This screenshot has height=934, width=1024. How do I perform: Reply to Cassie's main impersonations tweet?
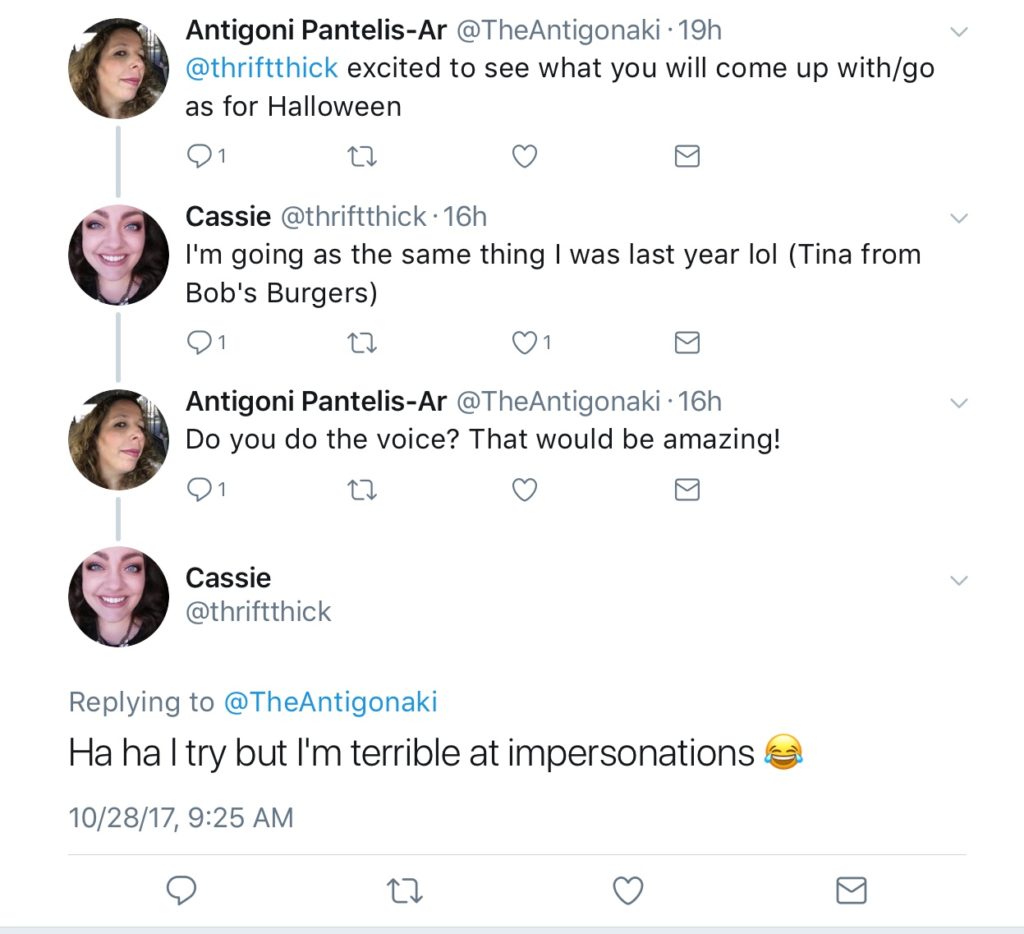[180, 890]
